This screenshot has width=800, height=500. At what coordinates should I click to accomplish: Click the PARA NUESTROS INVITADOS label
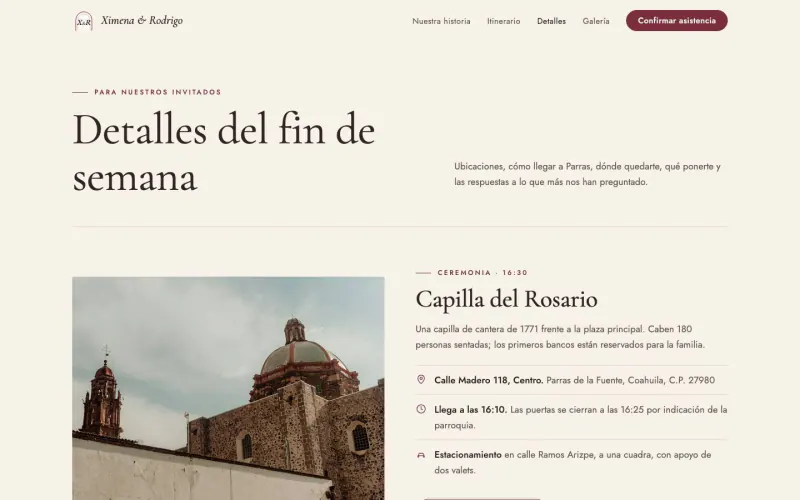158,92
